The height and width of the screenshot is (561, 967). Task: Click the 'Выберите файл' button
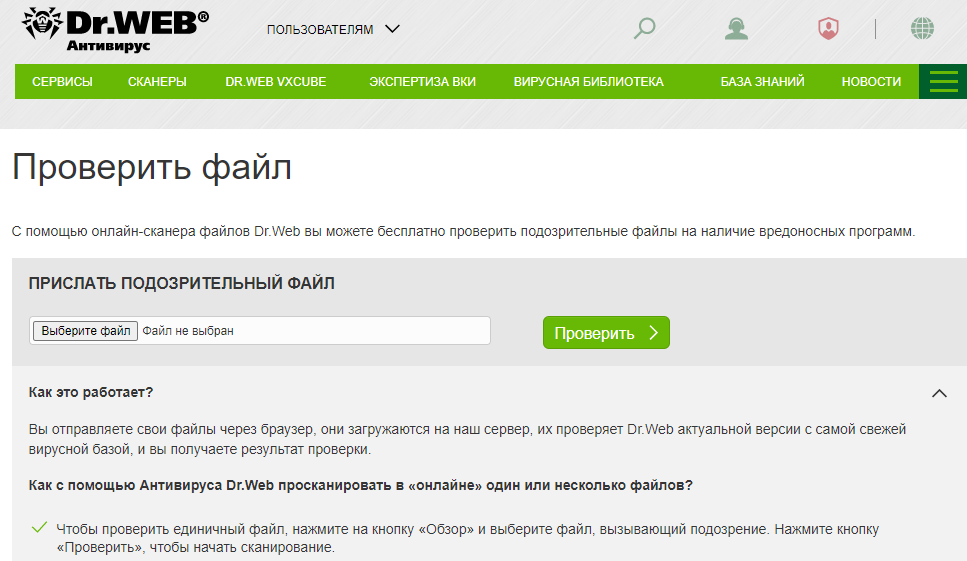tap(85, 331)
